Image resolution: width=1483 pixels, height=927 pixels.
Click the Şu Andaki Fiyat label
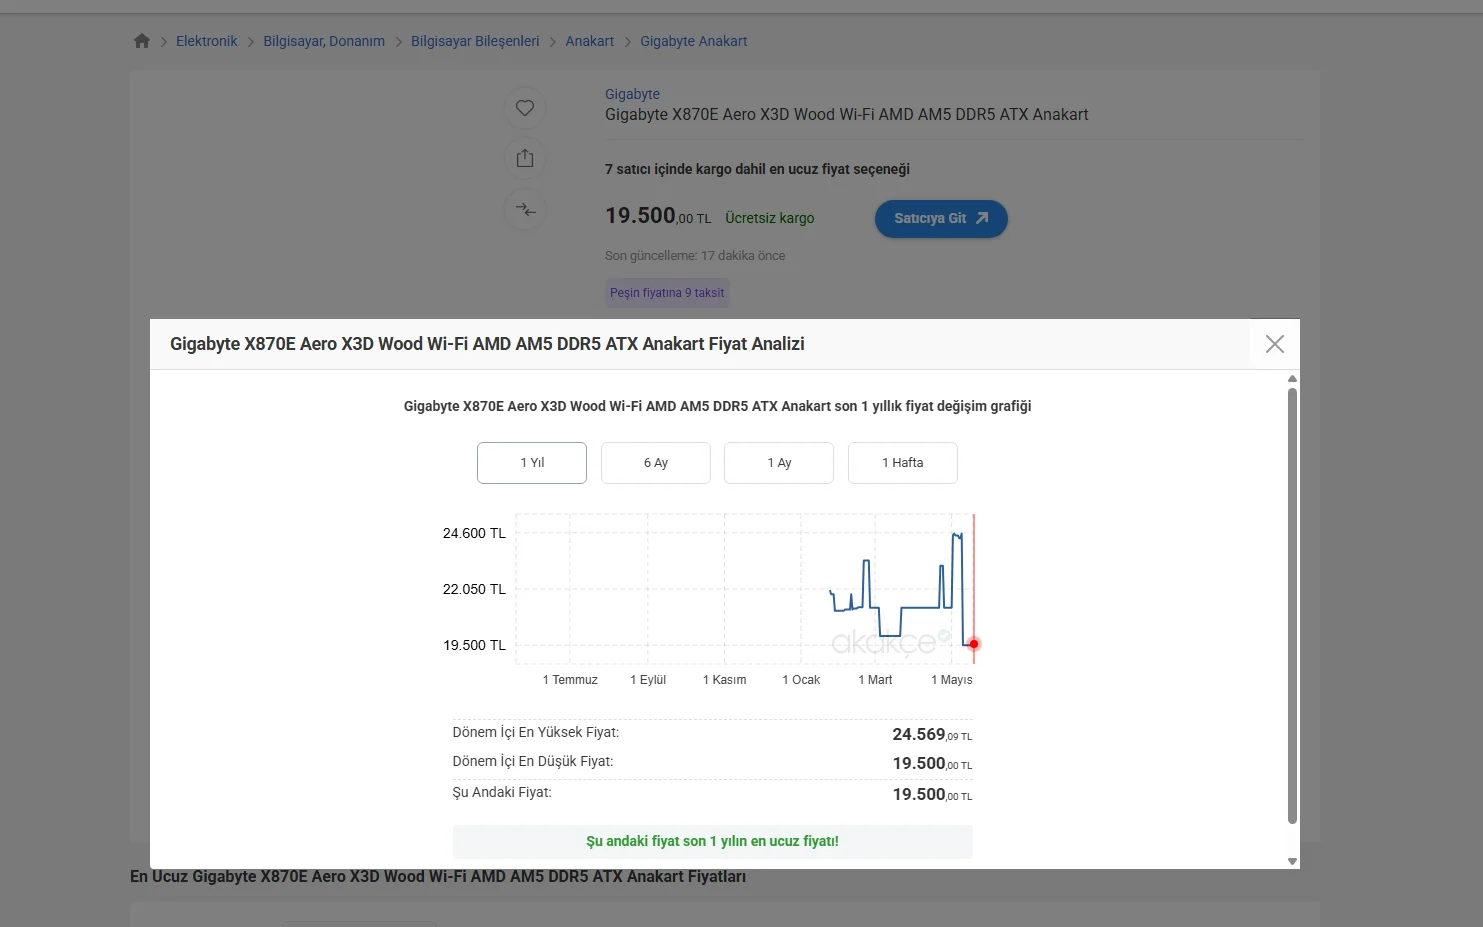502,793
